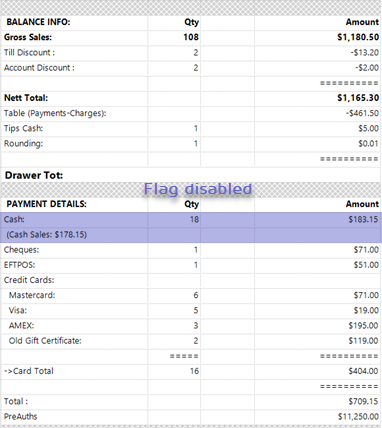Click the Nett Total value $1,165.30

coord(358,98)
